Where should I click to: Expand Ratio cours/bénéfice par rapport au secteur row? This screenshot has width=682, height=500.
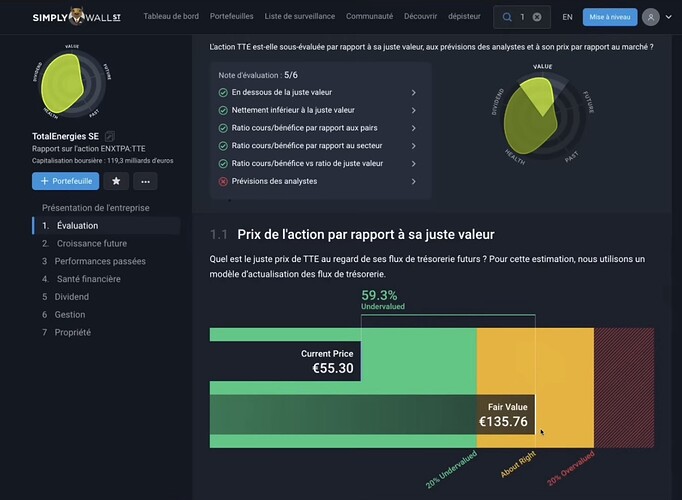point(318,146)
